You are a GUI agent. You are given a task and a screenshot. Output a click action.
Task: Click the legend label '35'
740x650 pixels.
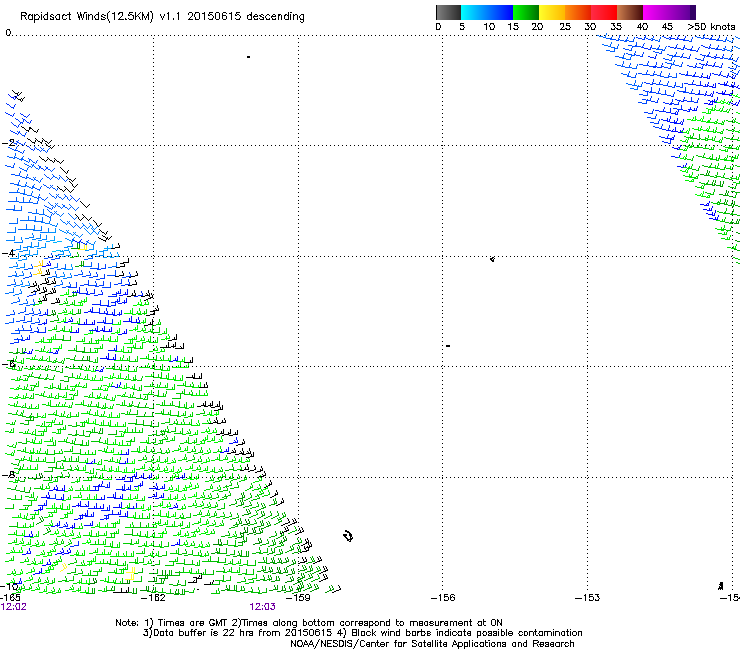click(x=616, y=27)
